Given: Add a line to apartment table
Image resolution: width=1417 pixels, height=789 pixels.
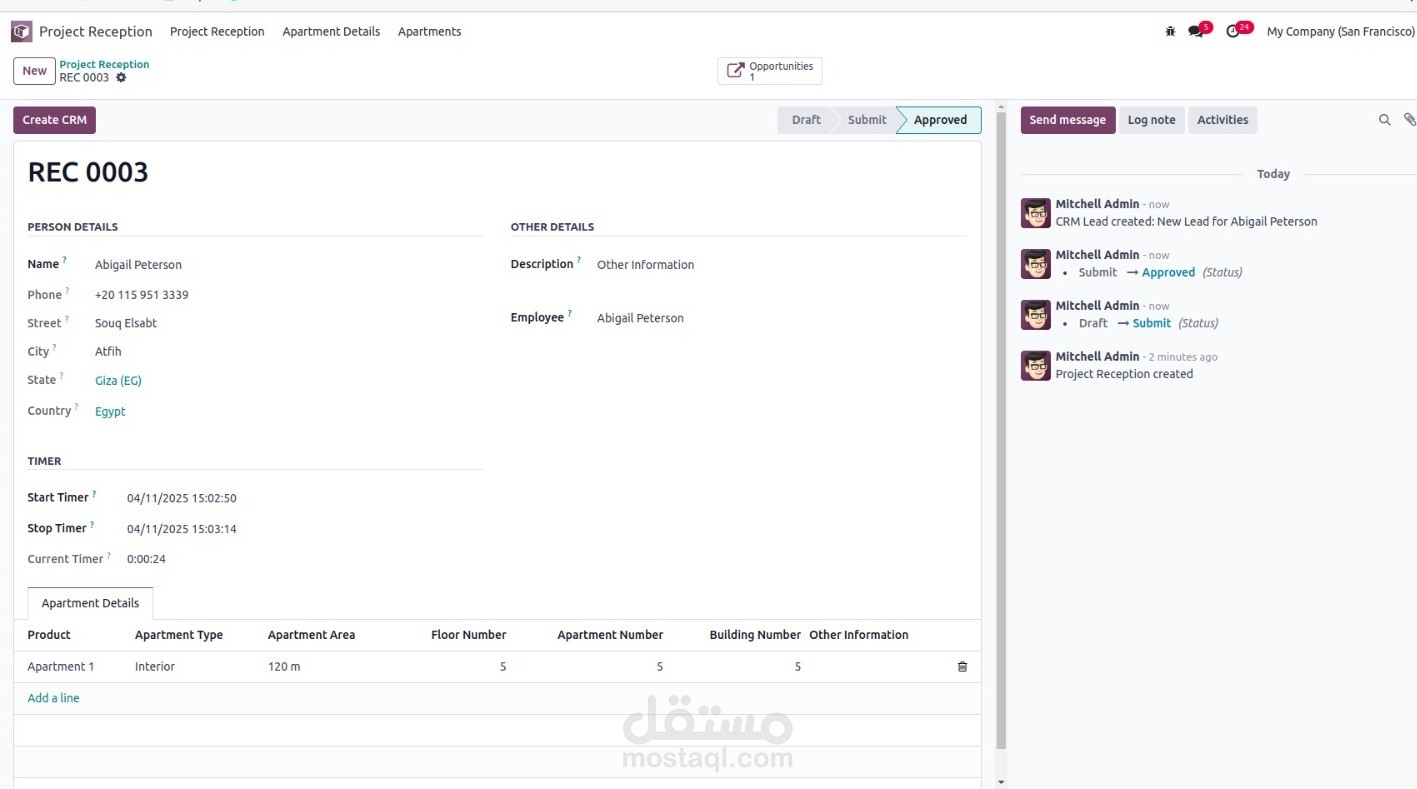Looking at the screenshot, I should tap(53, 698).
